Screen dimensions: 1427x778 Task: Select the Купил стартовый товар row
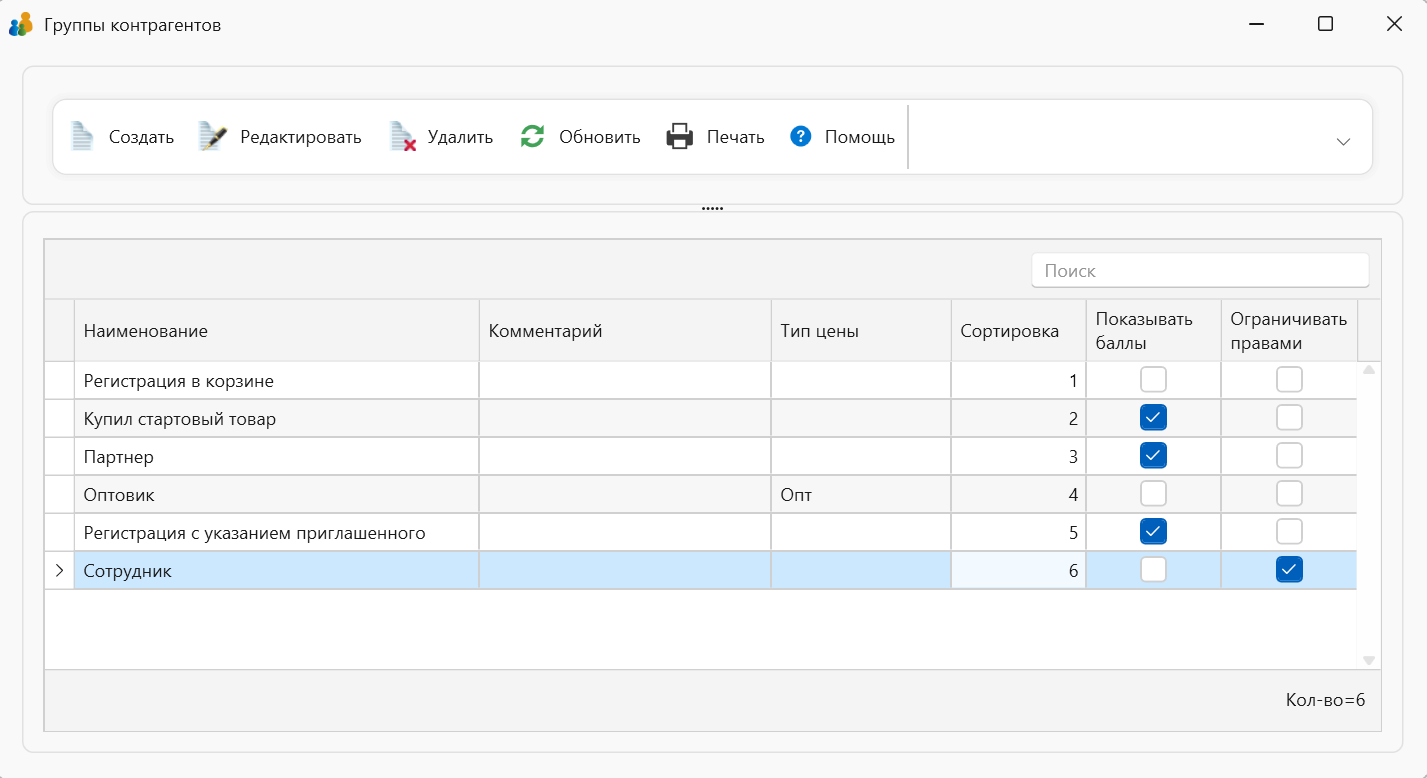700,419
